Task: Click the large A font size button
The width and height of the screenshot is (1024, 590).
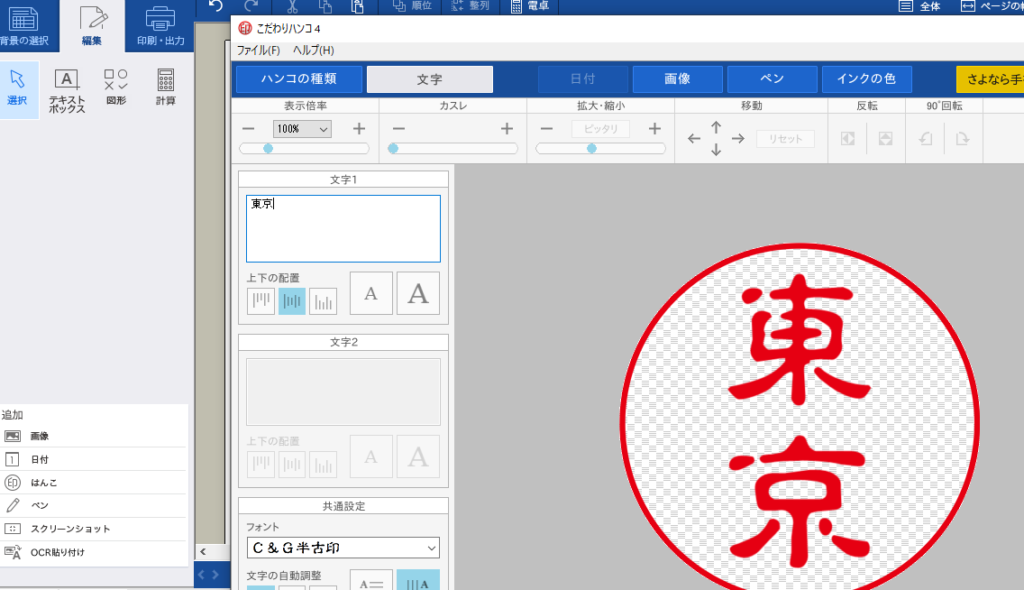Action: 418,293
